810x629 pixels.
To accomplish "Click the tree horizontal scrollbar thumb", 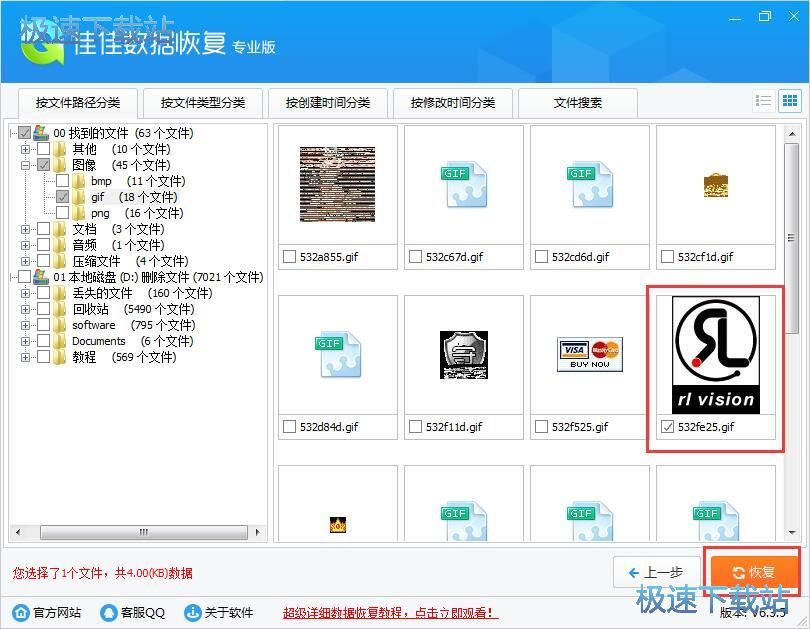I will point(144,532).
